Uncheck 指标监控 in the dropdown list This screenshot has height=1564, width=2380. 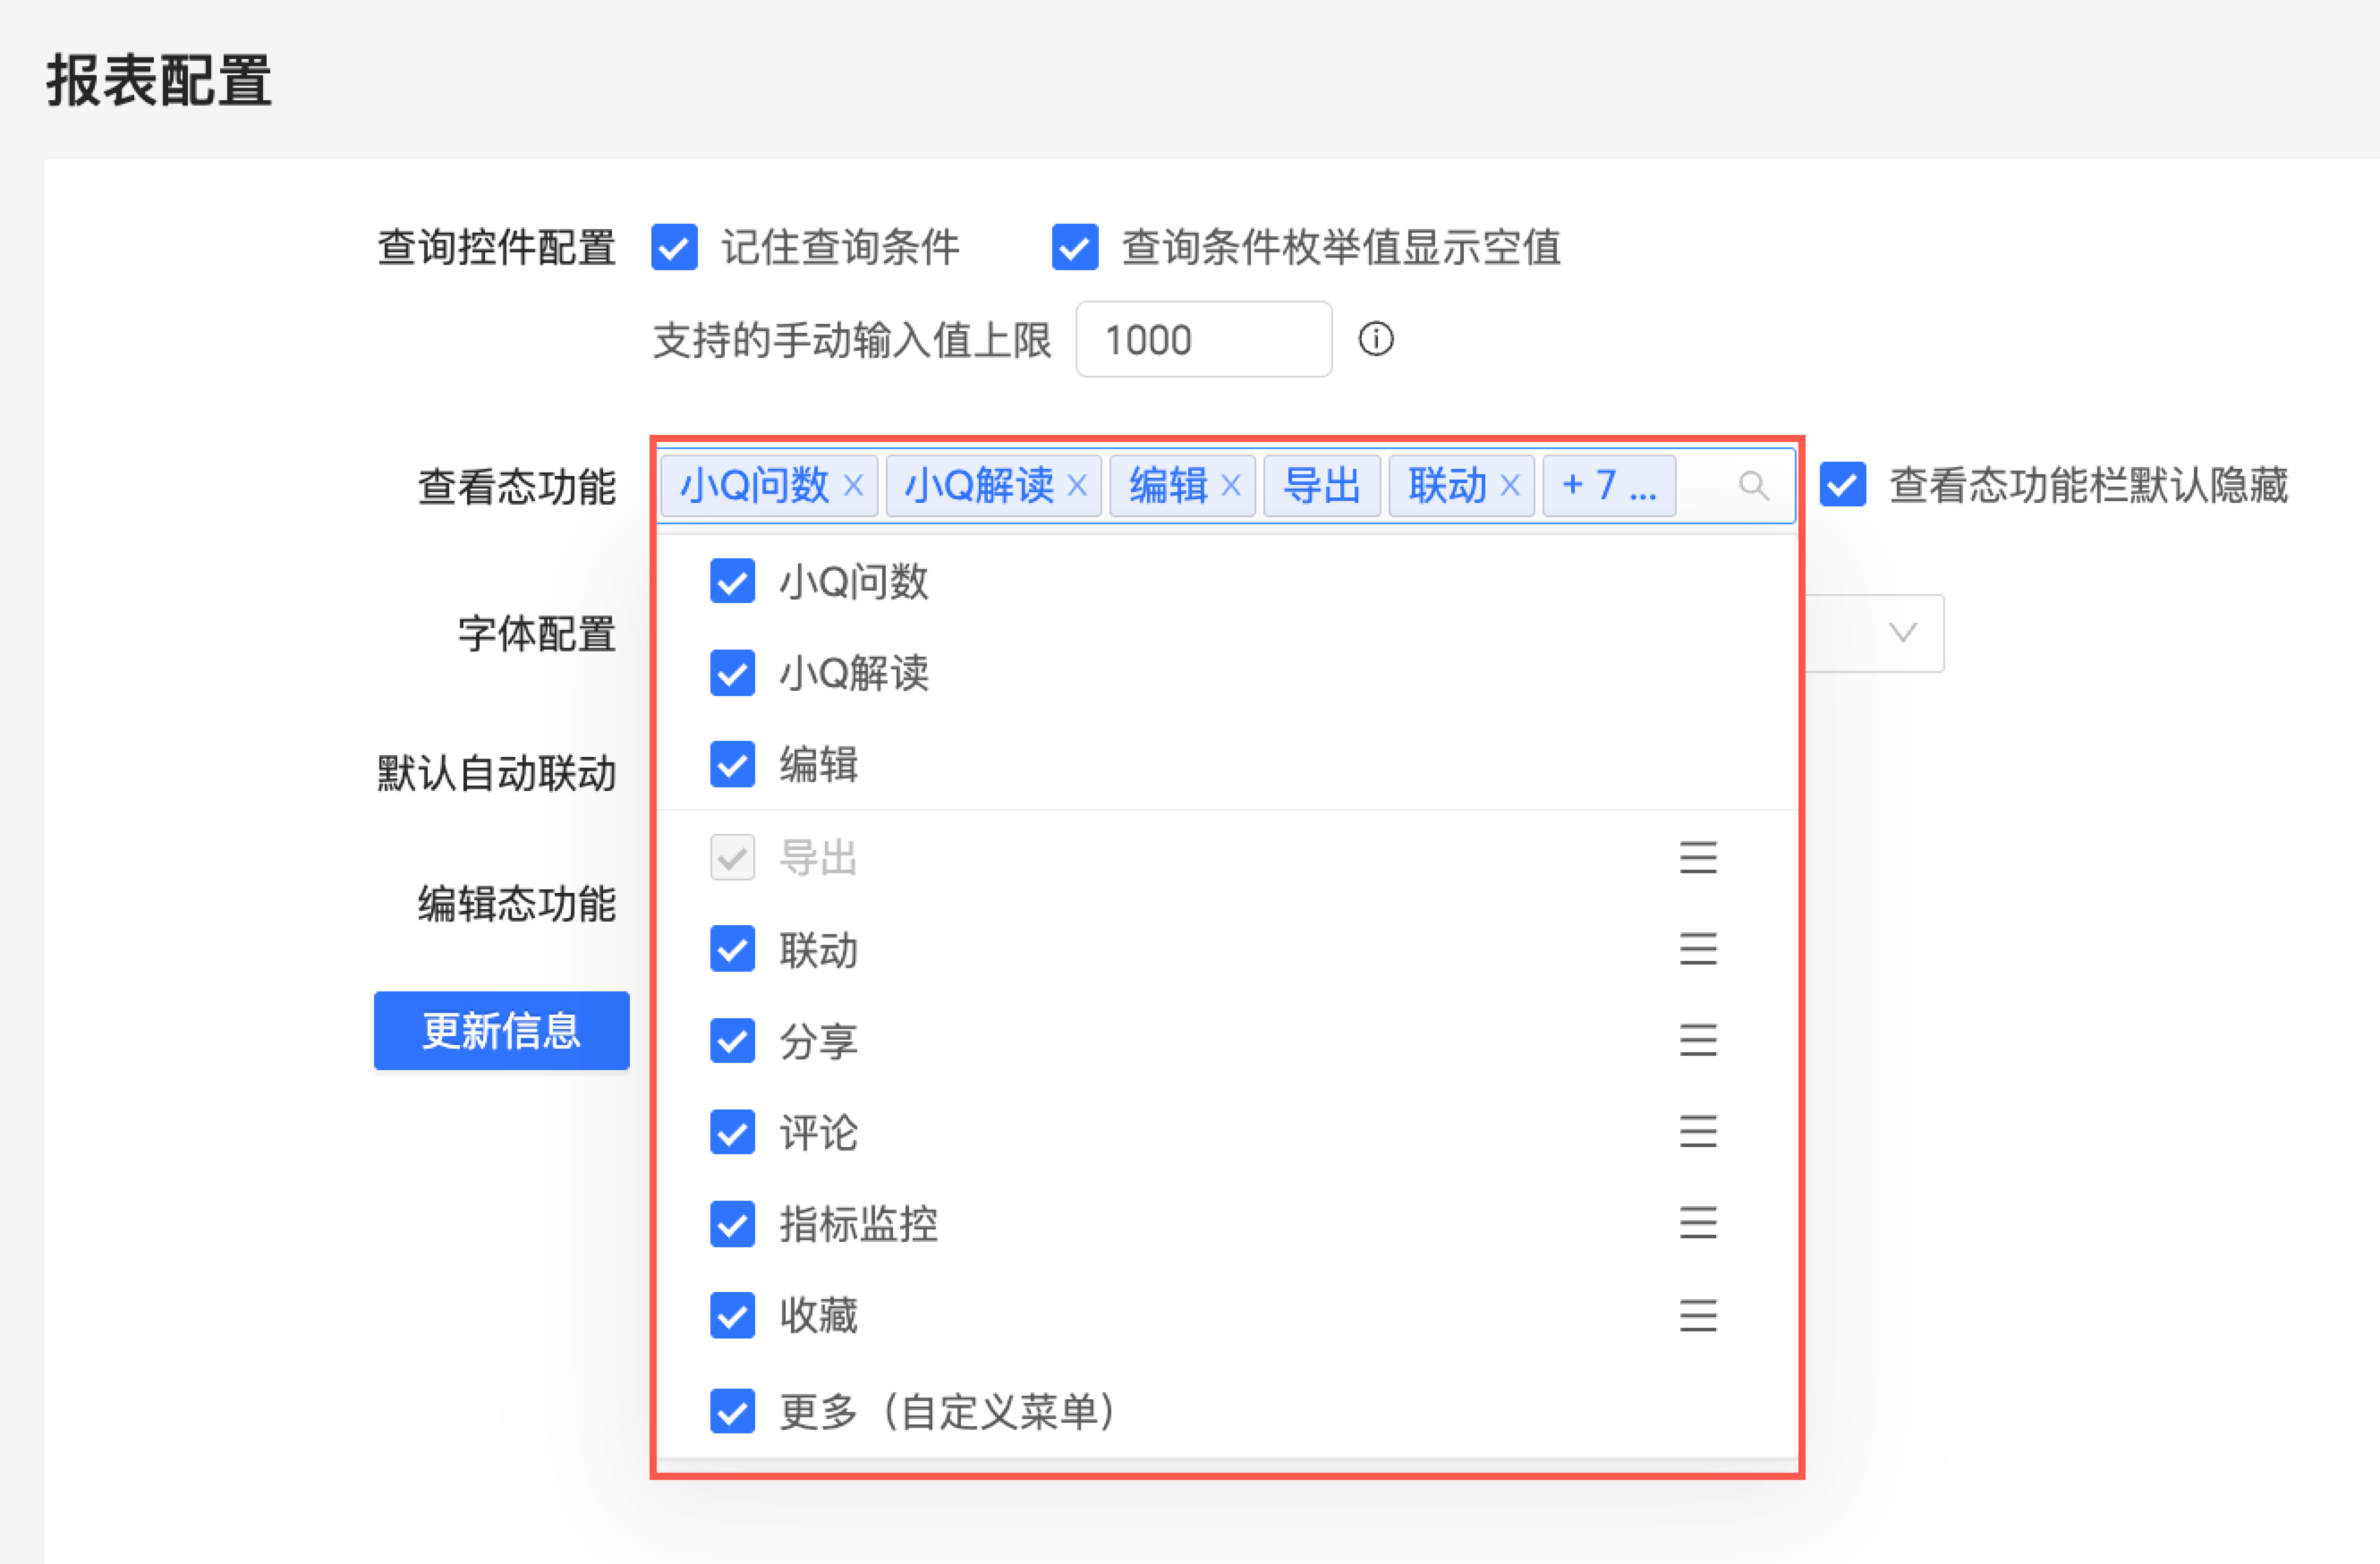click(732, 1224)
